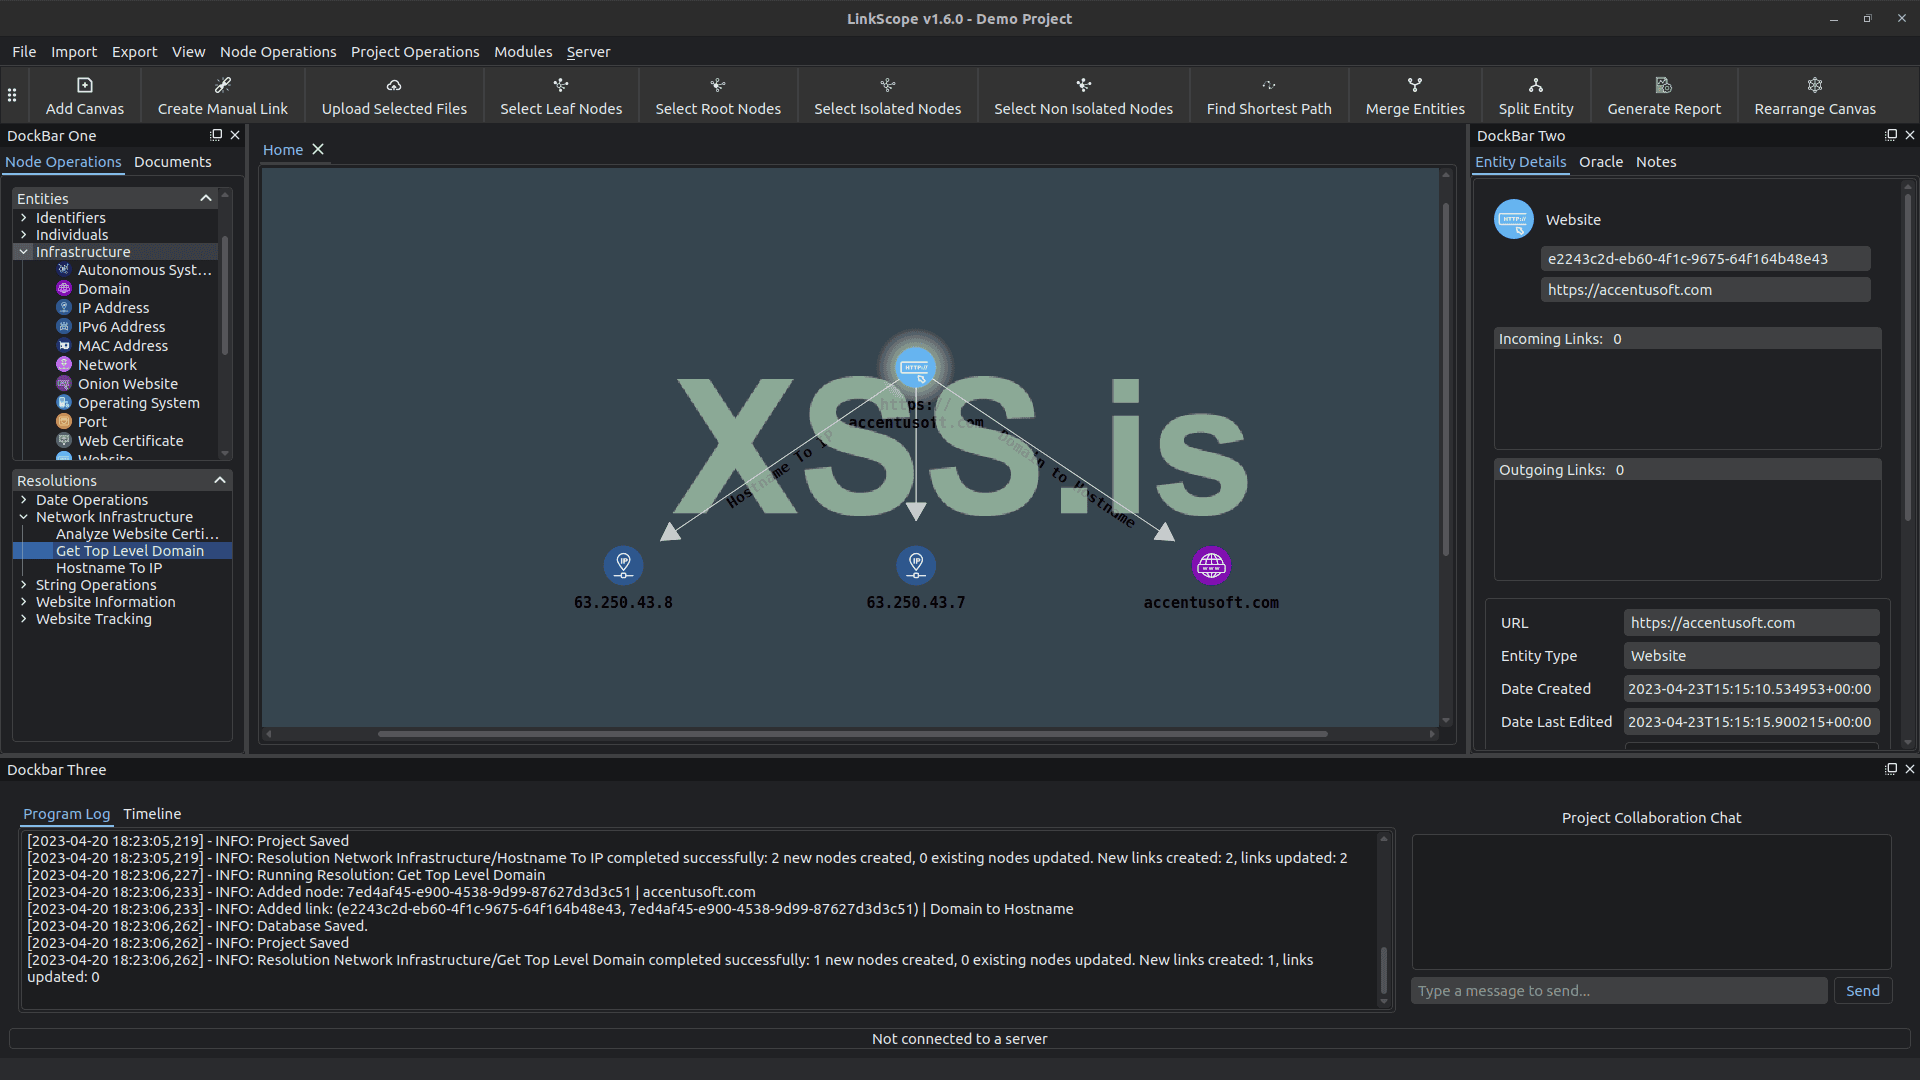Expand the String Operations resolutions group
The height and width of the screenshot is (1080, 1920).
24,585
